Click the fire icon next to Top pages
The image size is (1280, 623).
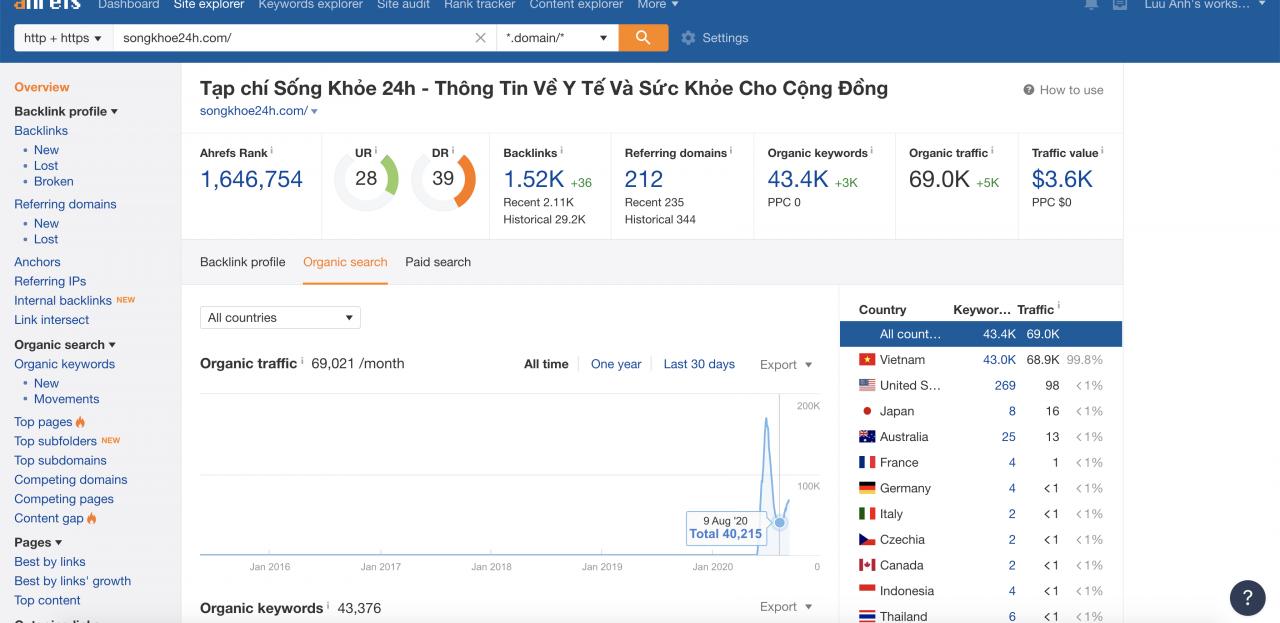(81, 422)
